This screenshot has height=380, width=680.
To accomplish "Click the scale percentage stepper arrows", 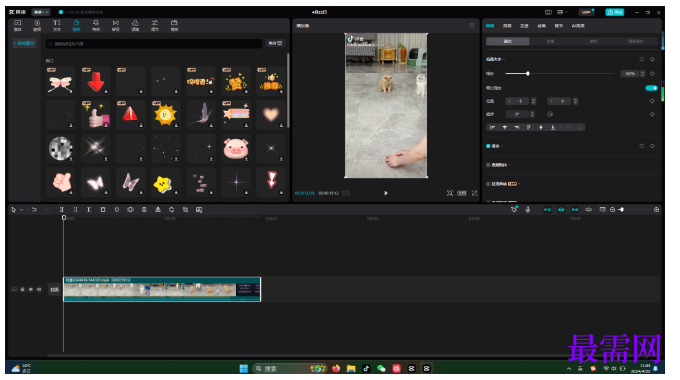I will coord(643,74).
